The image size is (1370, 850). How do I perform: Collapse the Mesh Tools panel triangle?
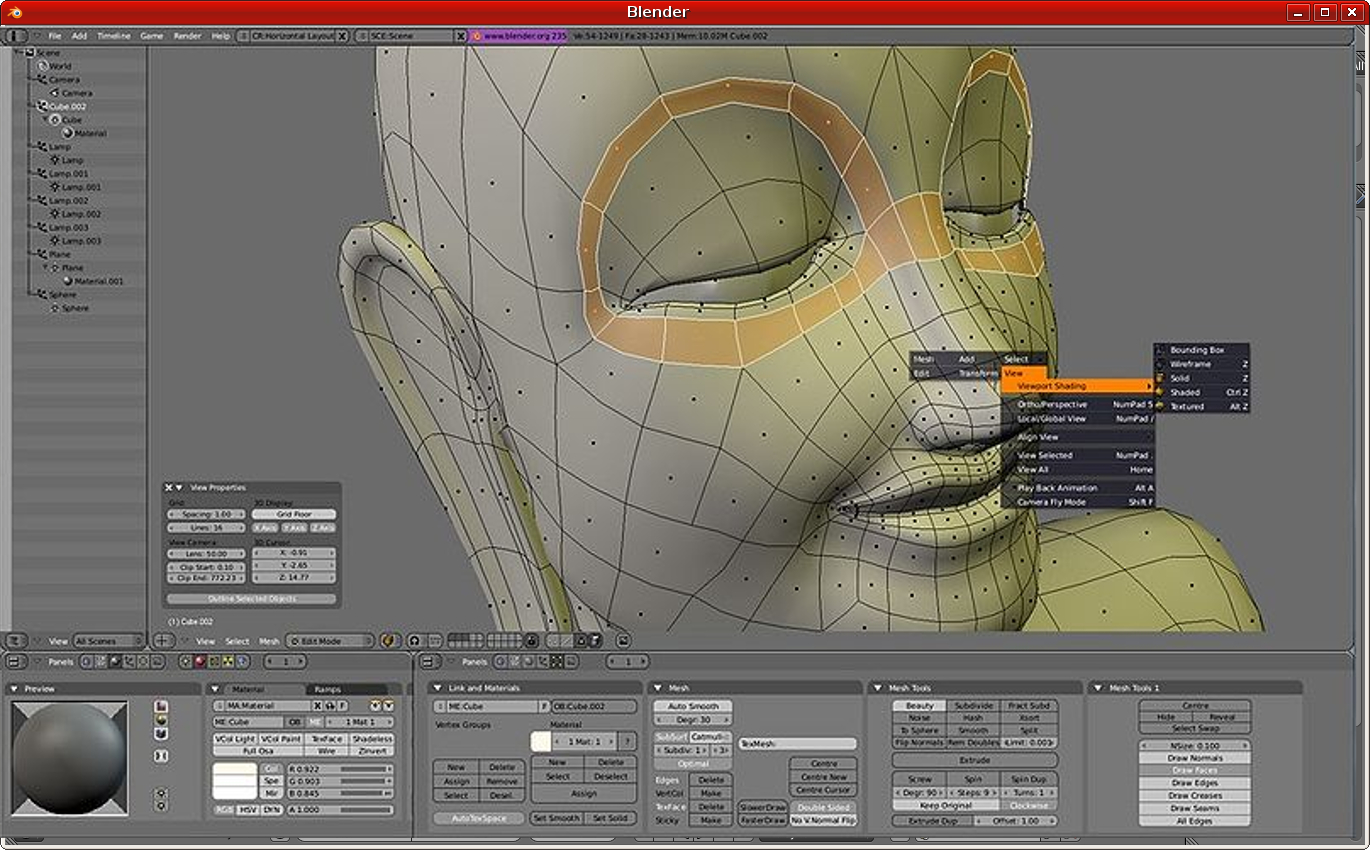point(877,688)
